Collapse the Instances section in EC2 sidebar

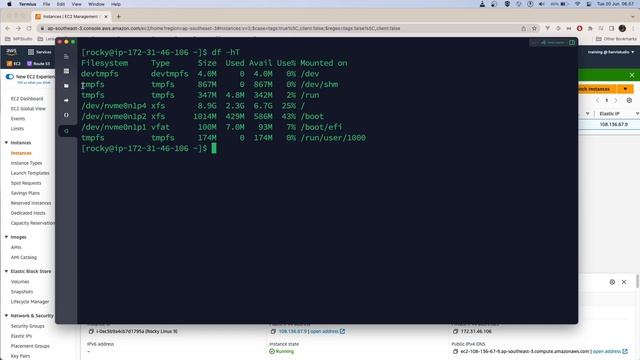pyautogui.click(x=7, y=142)
